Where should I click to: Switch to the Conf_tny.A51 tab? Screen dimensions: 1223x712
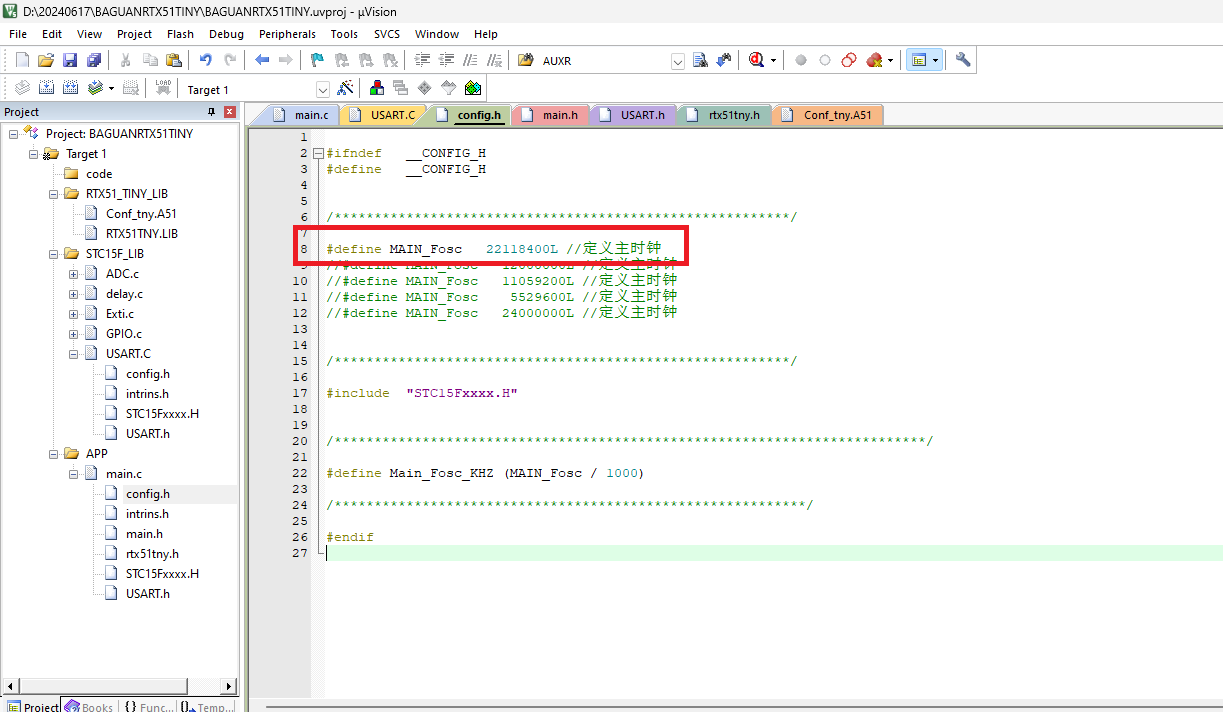point(827,115)
